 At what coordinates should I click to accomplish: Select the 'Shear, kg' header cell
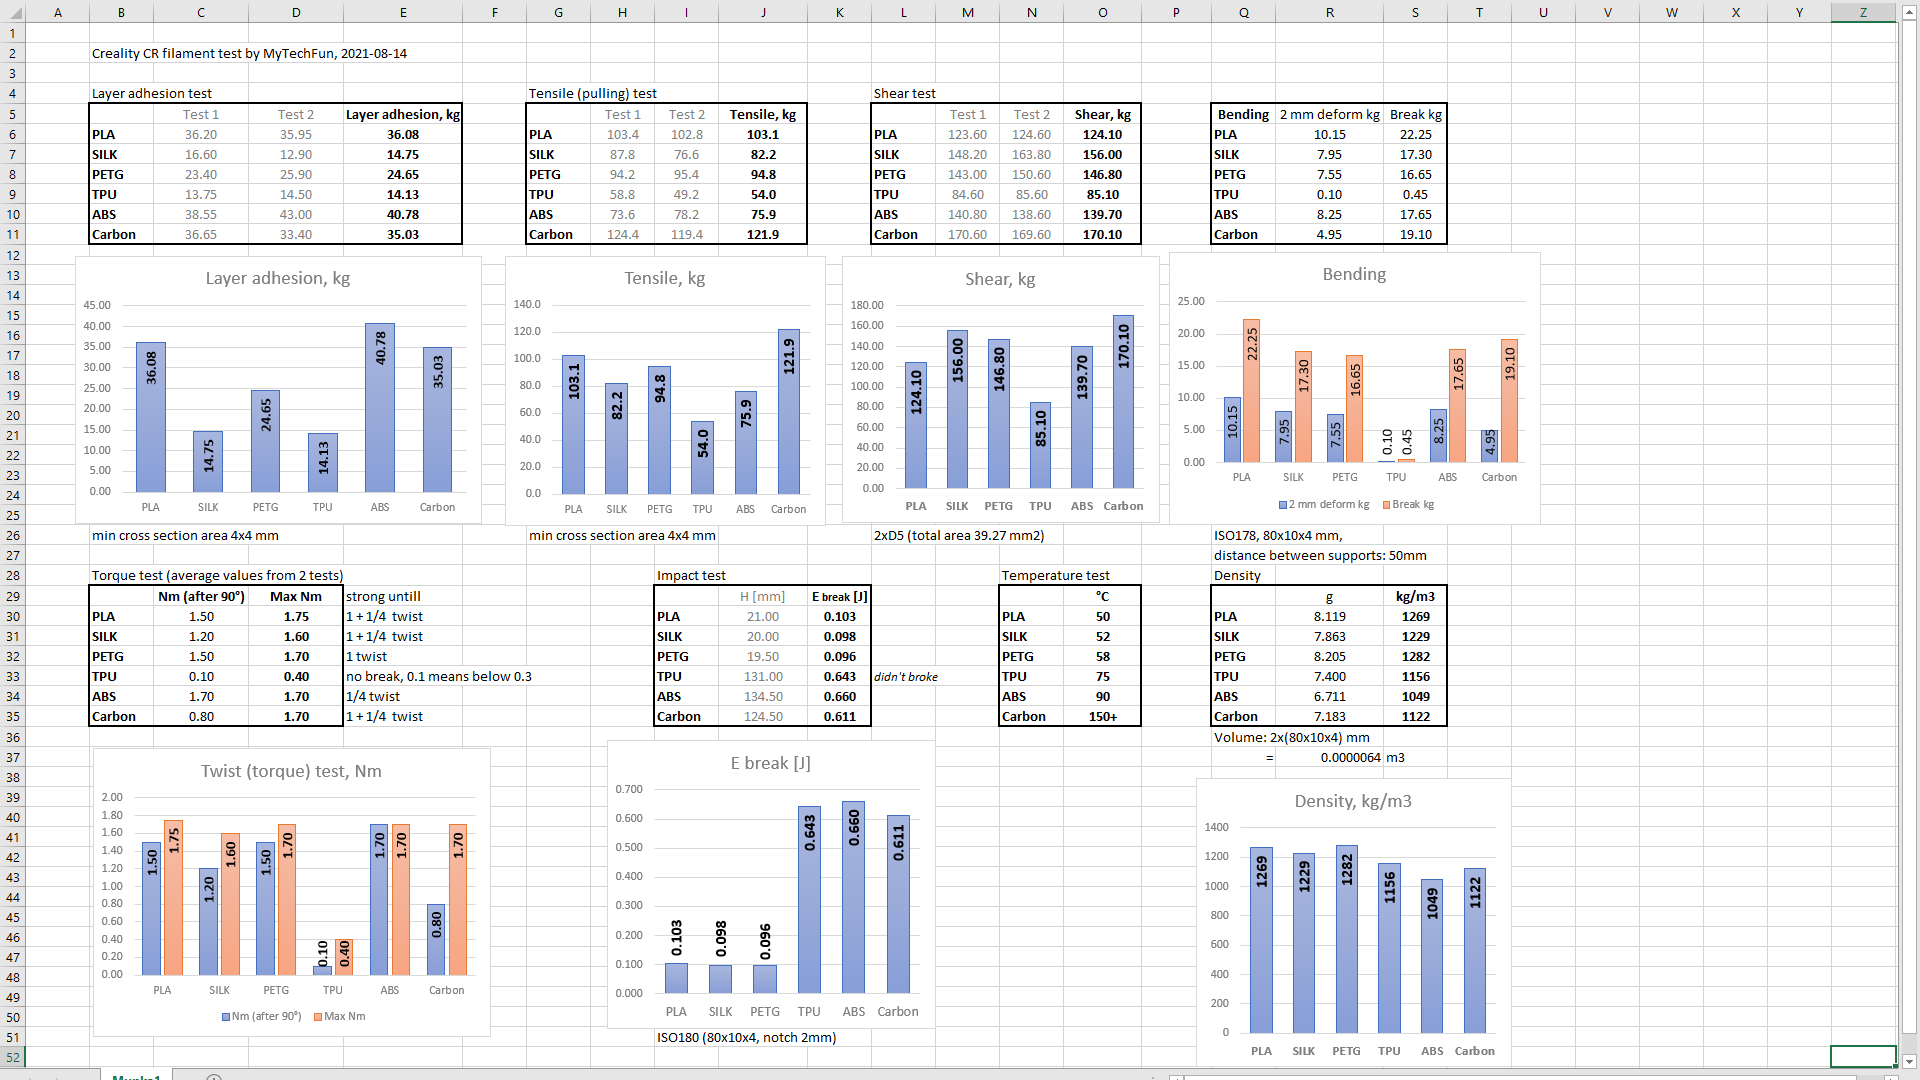coord(1102,115)
